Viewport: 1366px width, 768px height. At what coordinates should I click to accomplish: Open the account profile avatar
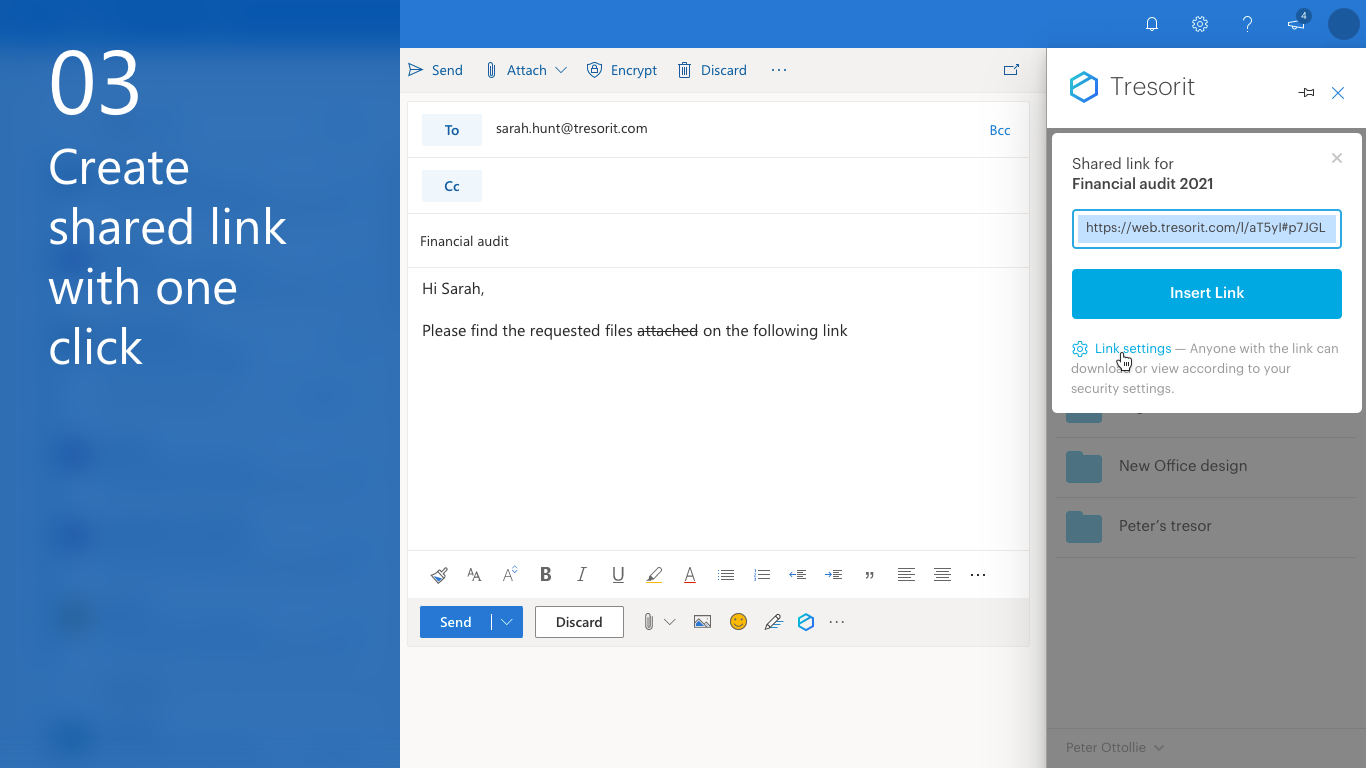[1343, 24]
